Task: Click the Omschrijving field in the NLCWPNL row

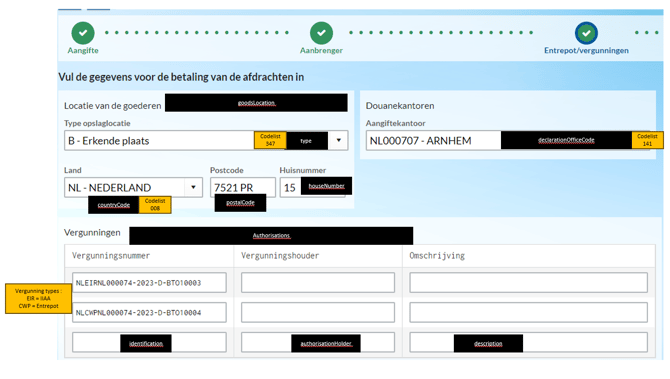Action: click(x=529, y=313)
